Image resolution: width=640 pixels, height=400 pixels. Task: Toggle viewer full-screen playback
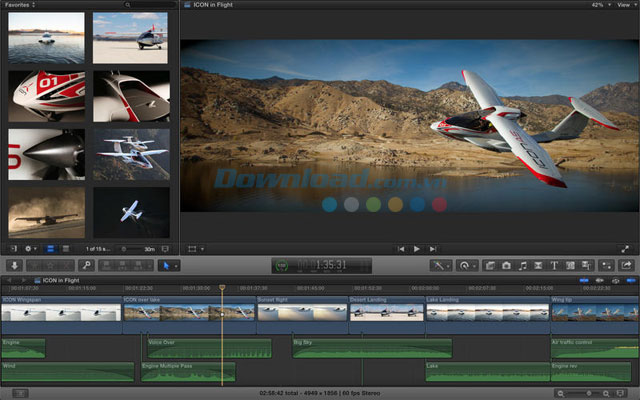click(626, 248)
